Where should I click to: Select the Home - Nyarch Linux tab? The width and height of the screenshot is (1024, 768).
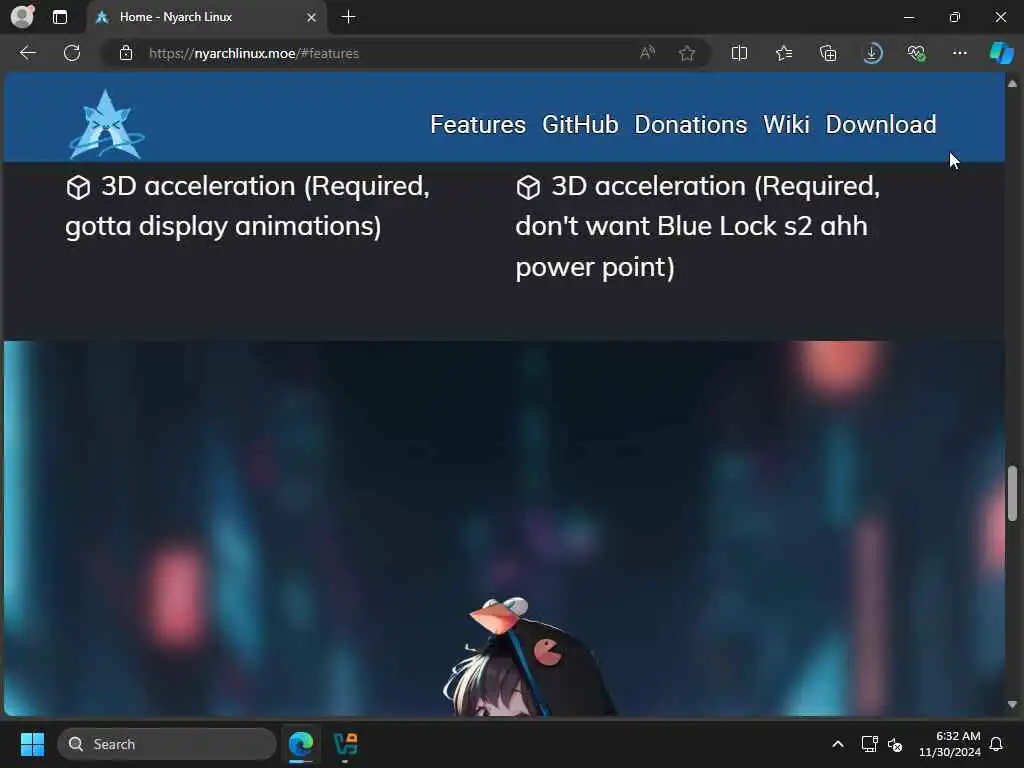click(206, 17)
